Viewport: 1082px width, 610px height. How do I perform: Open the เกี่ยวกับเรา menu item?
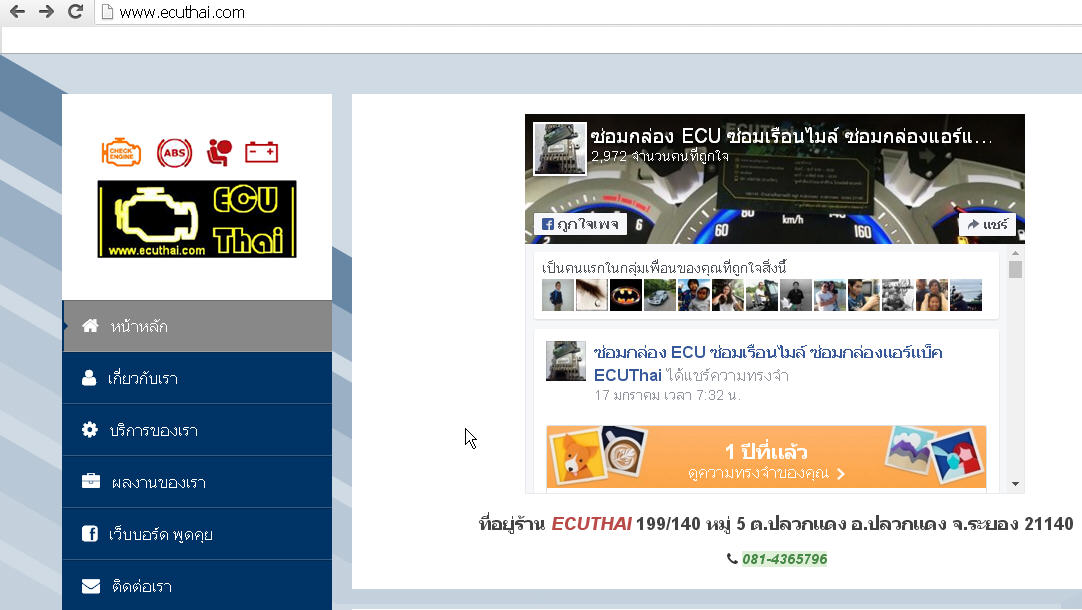197,378
